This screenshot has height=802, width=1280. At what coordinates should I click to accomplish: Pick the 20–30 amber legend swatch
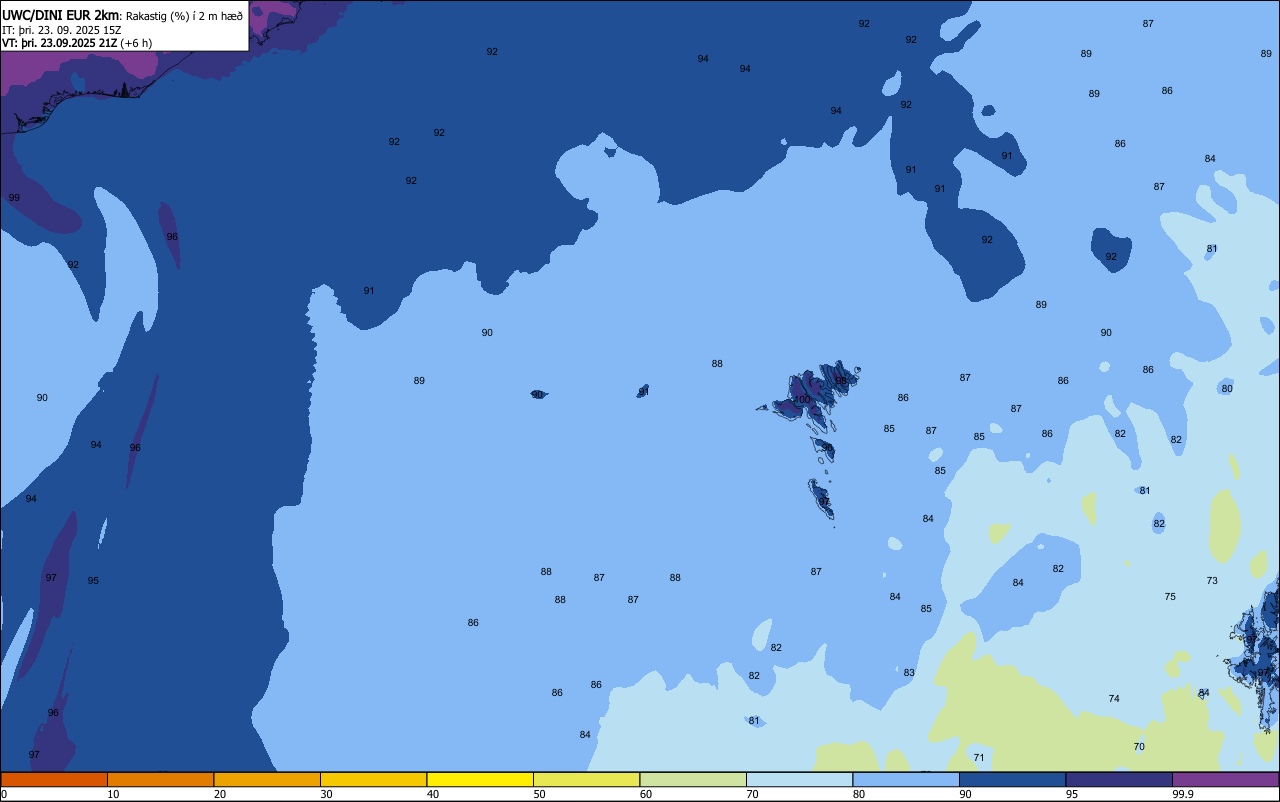click(x=267, y=779)
